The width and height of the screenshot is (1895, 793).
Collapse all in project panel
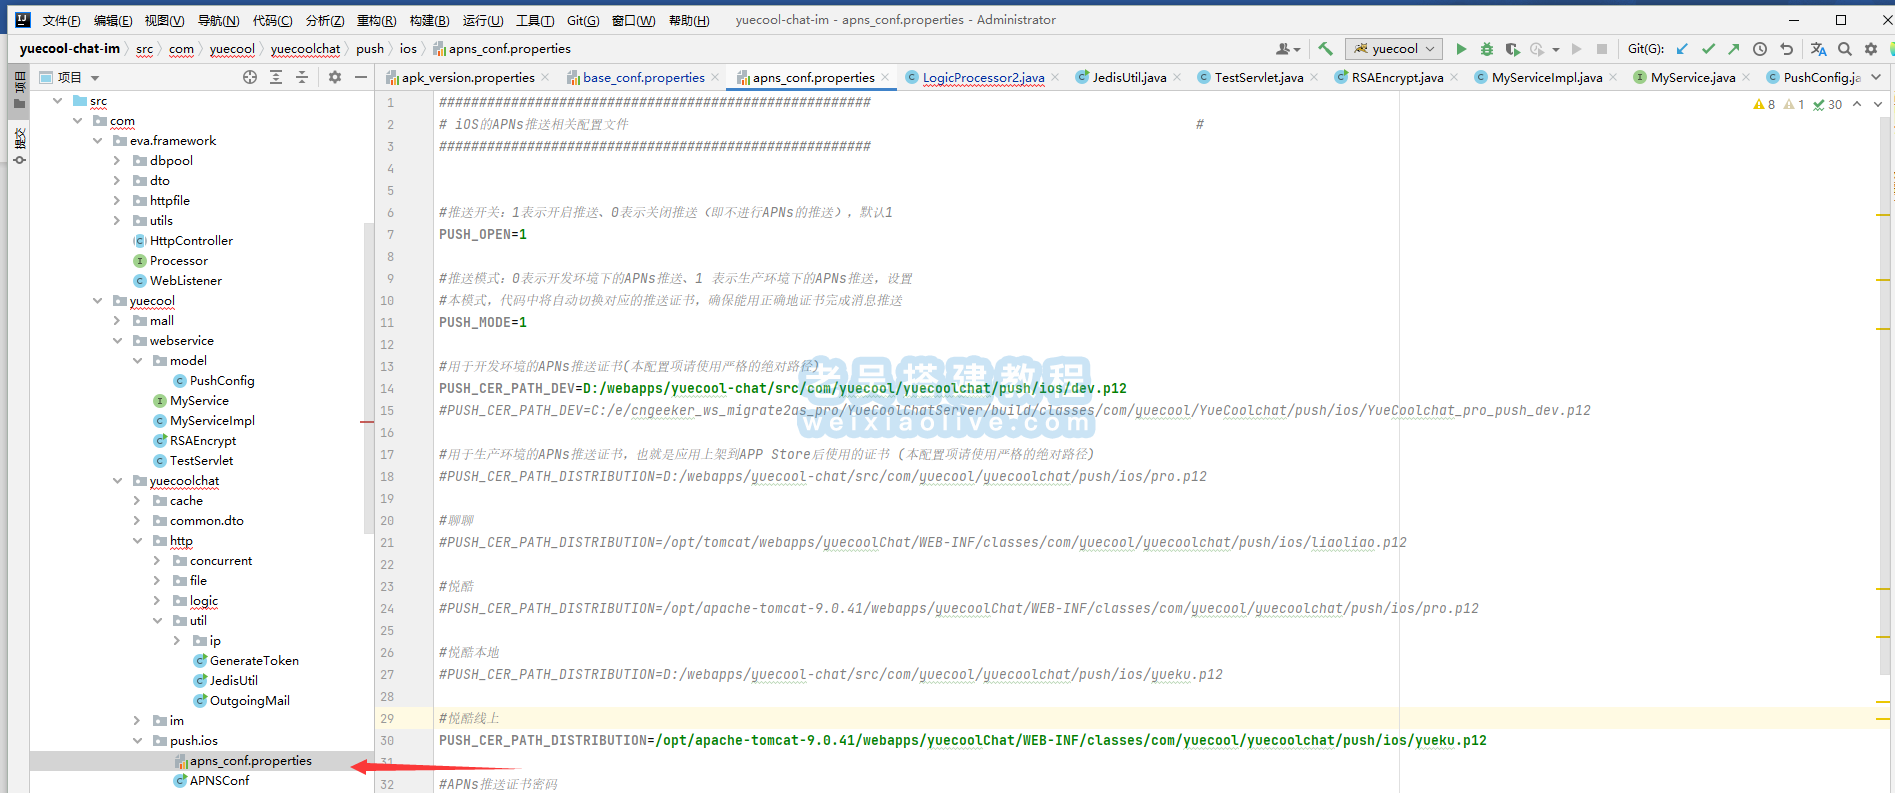pos(302,77)
